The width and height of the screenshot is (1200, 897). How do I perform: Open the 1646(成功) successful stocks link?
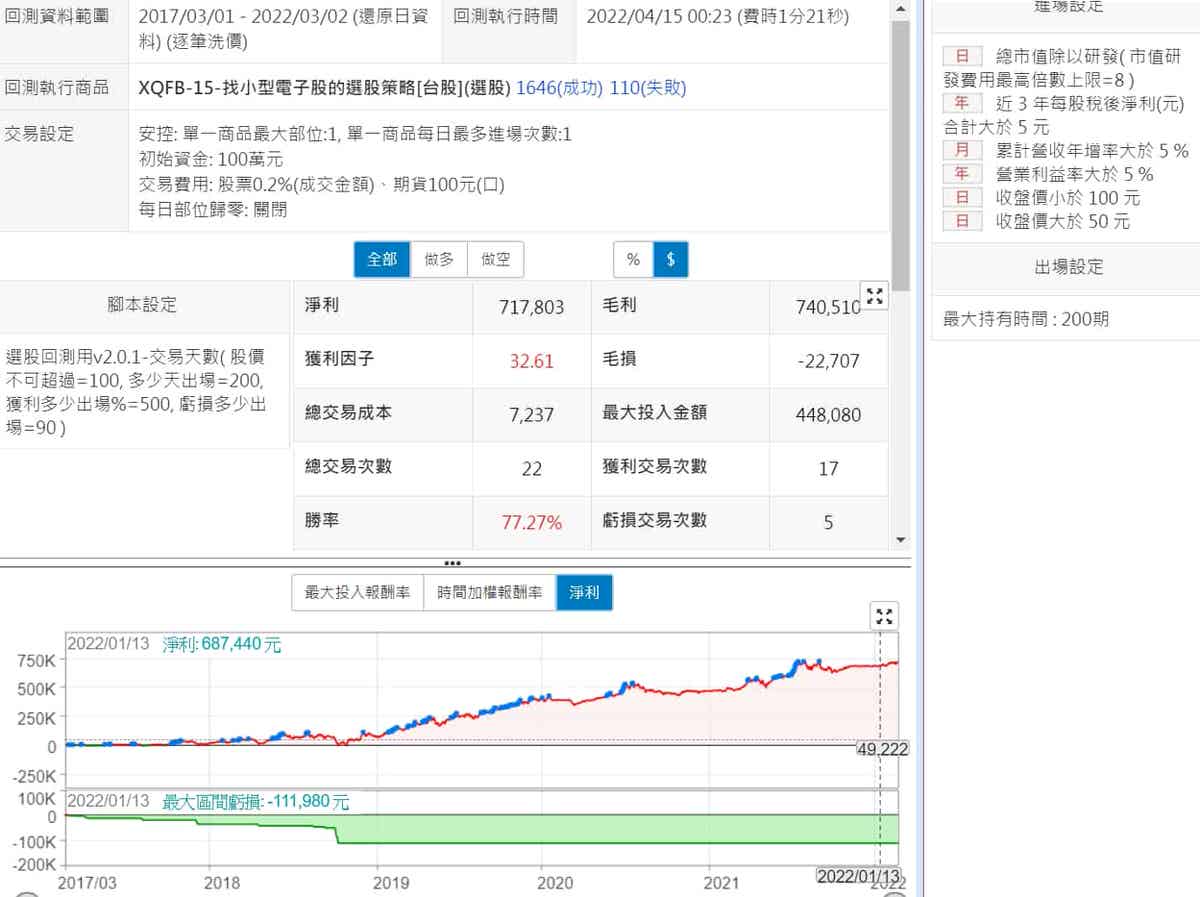tap(559, 88)
